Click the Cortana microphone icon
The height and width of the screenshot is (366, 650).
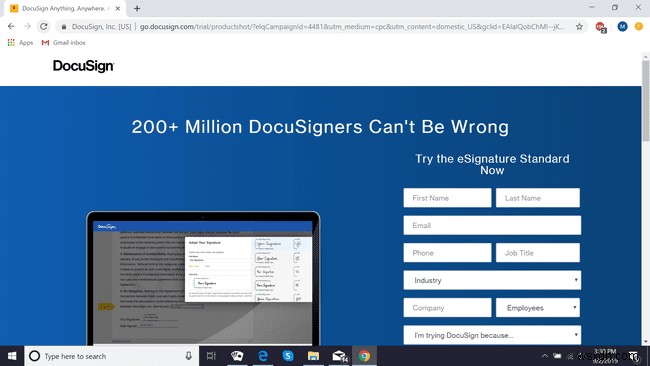(189, 356)
